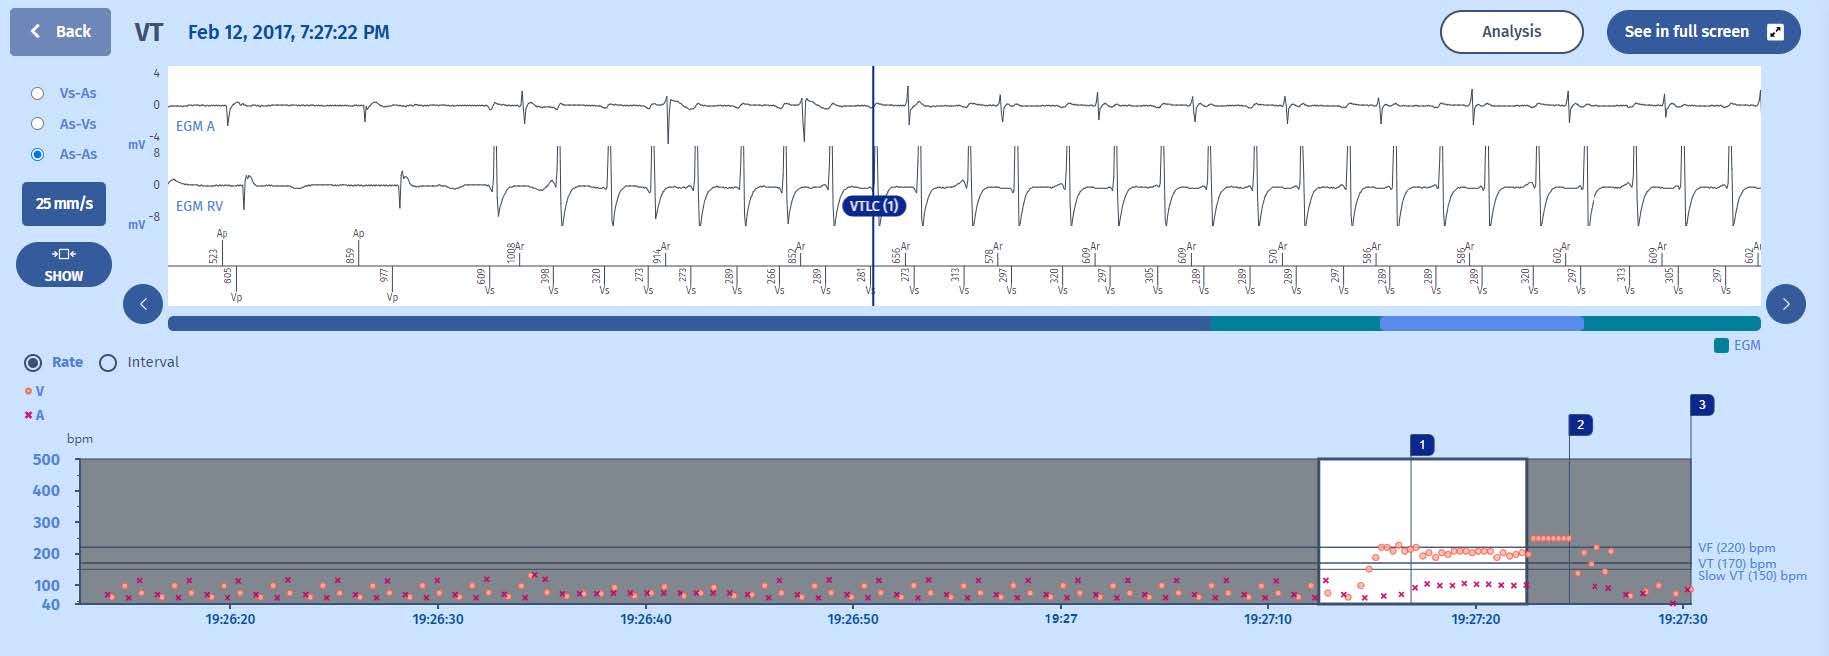The height and width of the screenshot is (656, 1829).
Task: Change the 25 mm/s sweep speed
Action: pos(64,204)
